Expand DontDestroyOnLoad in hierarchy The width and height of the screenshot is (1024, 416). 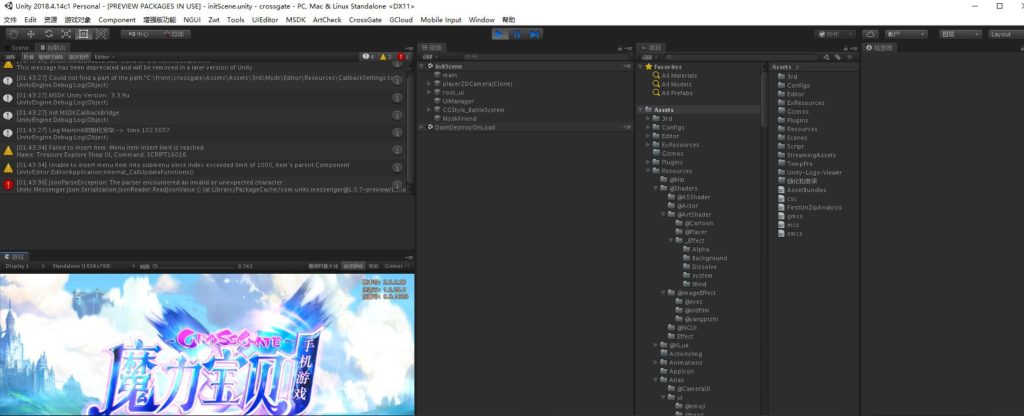(422, 127)
